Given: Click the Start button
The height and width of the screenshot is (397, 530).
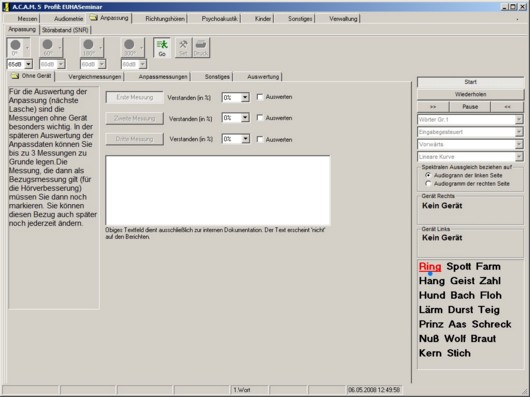Looking at the screenshot, I should point(470,82).
